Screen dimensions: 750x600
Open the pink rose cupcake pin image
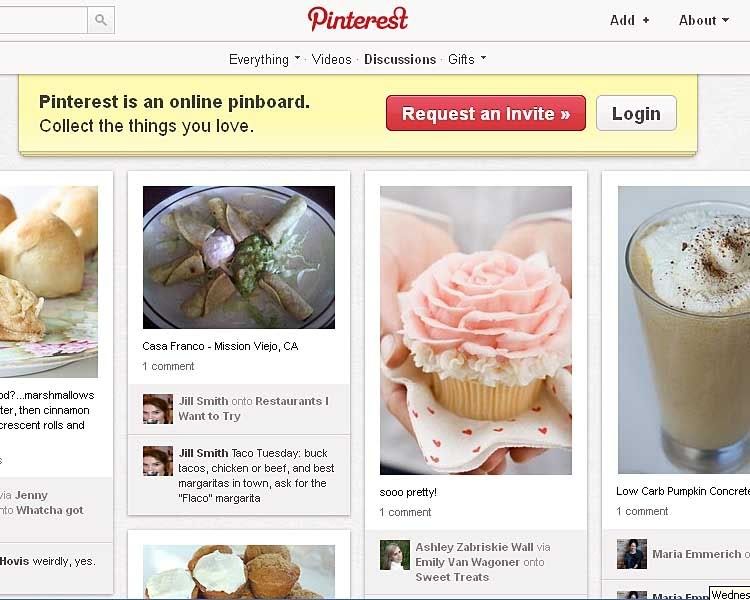(476, 331)
